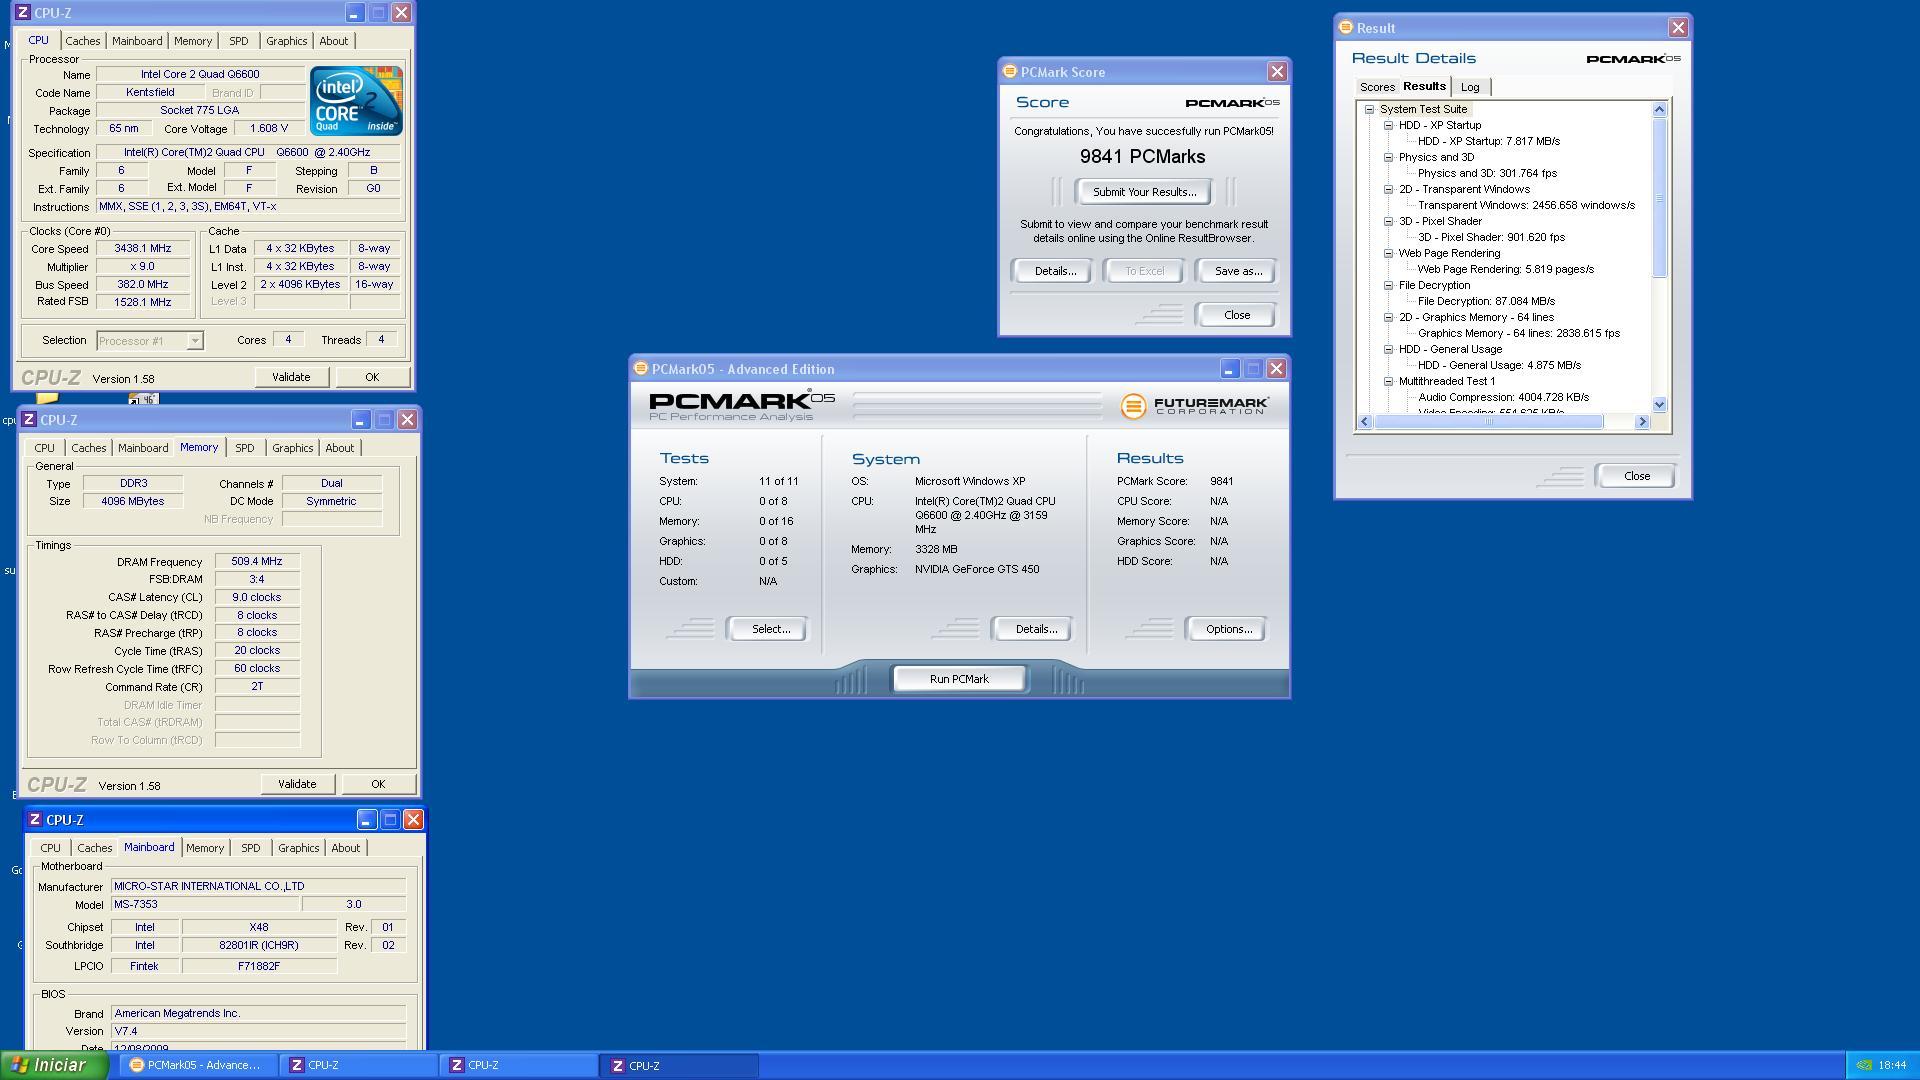Click Close in the Result window
The image size is (1920, 1080).
coord(1636,476)
